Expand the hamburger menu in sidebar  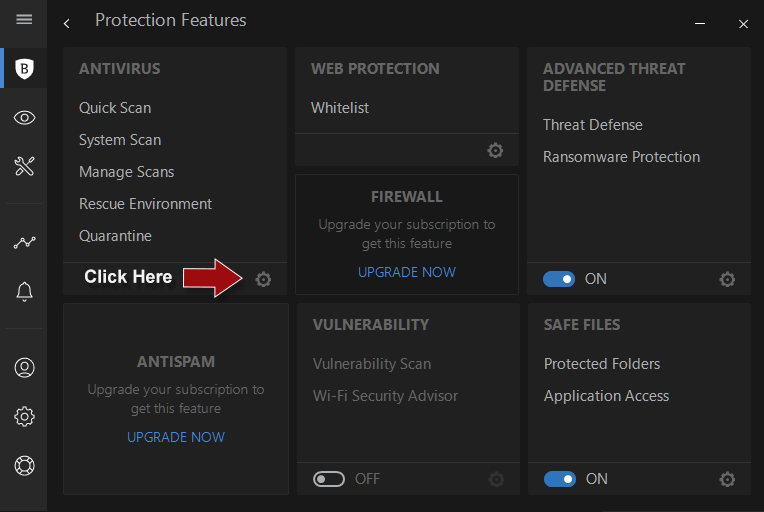[x=25, y=20]
